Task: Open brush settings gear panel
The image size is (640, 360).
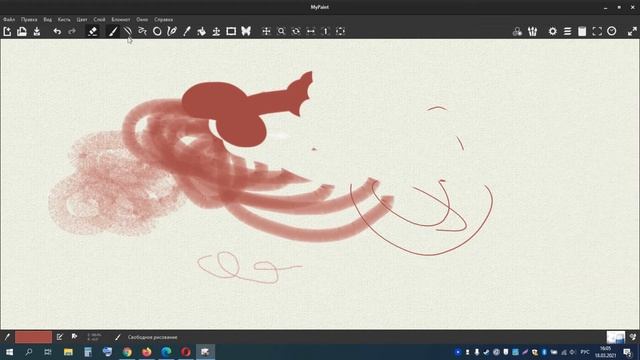Action: point(553,31)
